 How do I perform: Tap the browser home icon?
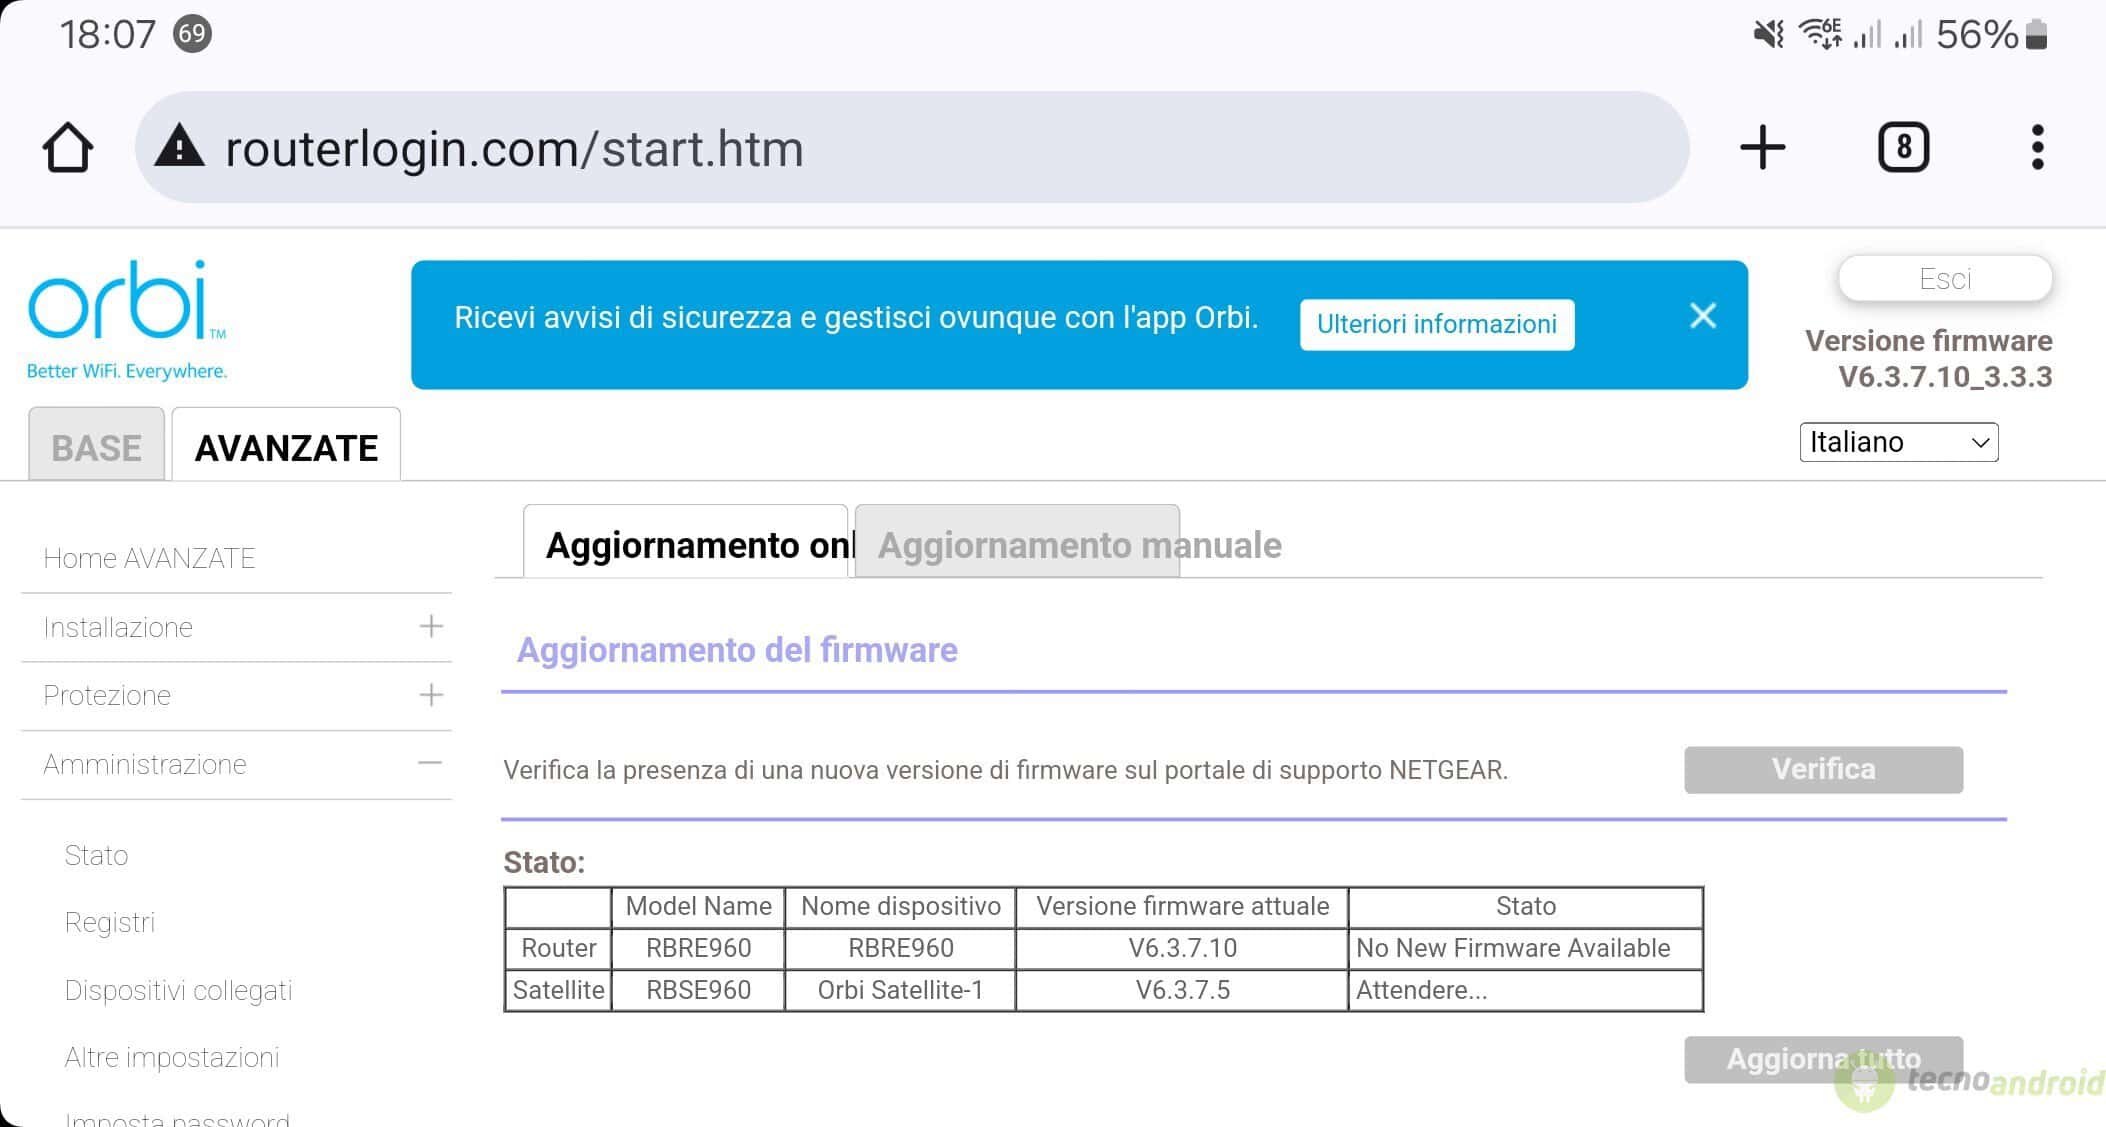68,148
